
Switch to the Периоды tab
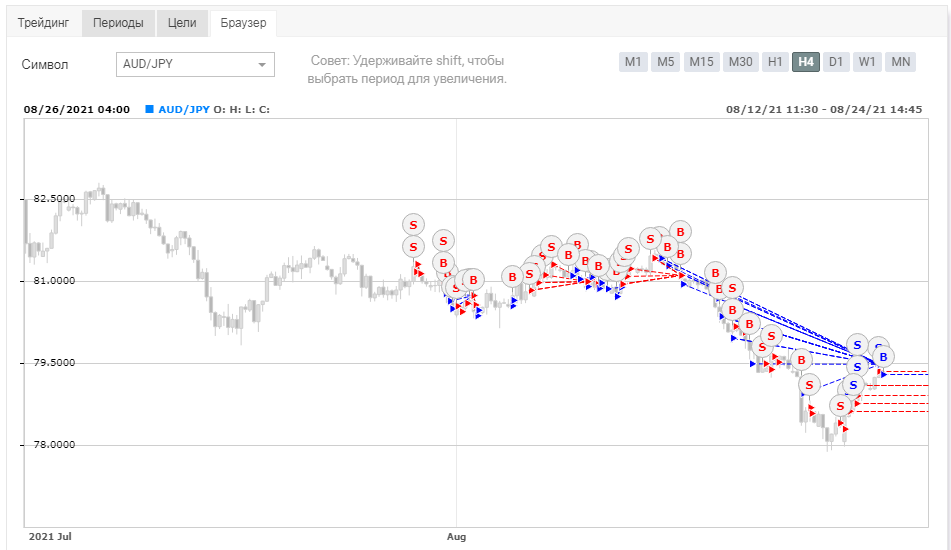(x=118, y=23)
